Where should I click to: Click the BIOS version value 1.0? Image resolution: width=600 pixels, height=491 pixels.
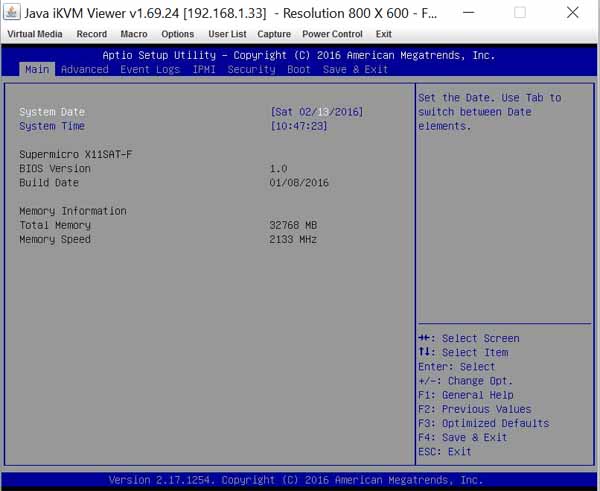278,168
